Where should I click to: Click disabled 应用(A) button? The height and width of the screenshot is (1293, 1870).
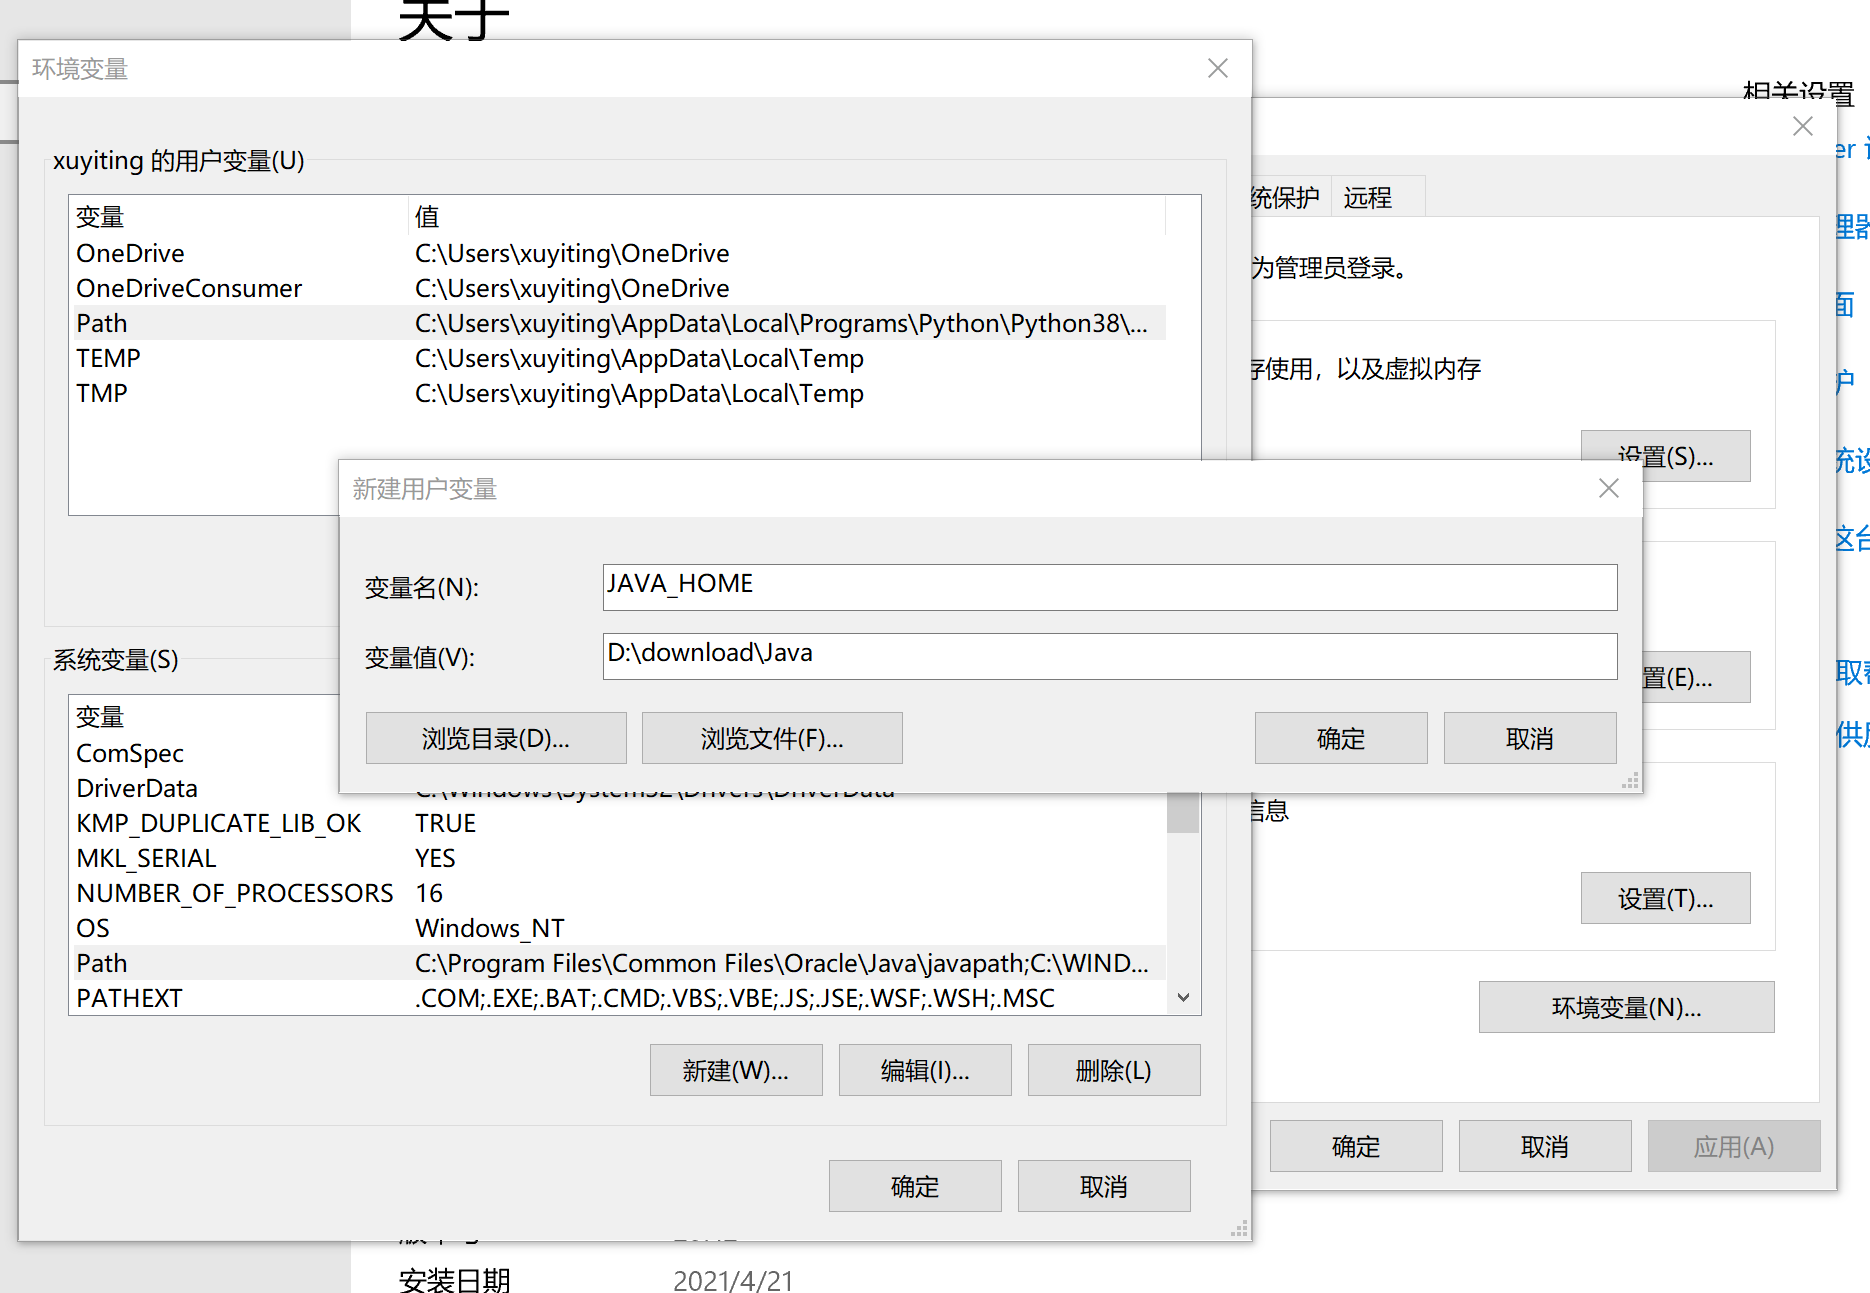(x=1734, y=1146)
